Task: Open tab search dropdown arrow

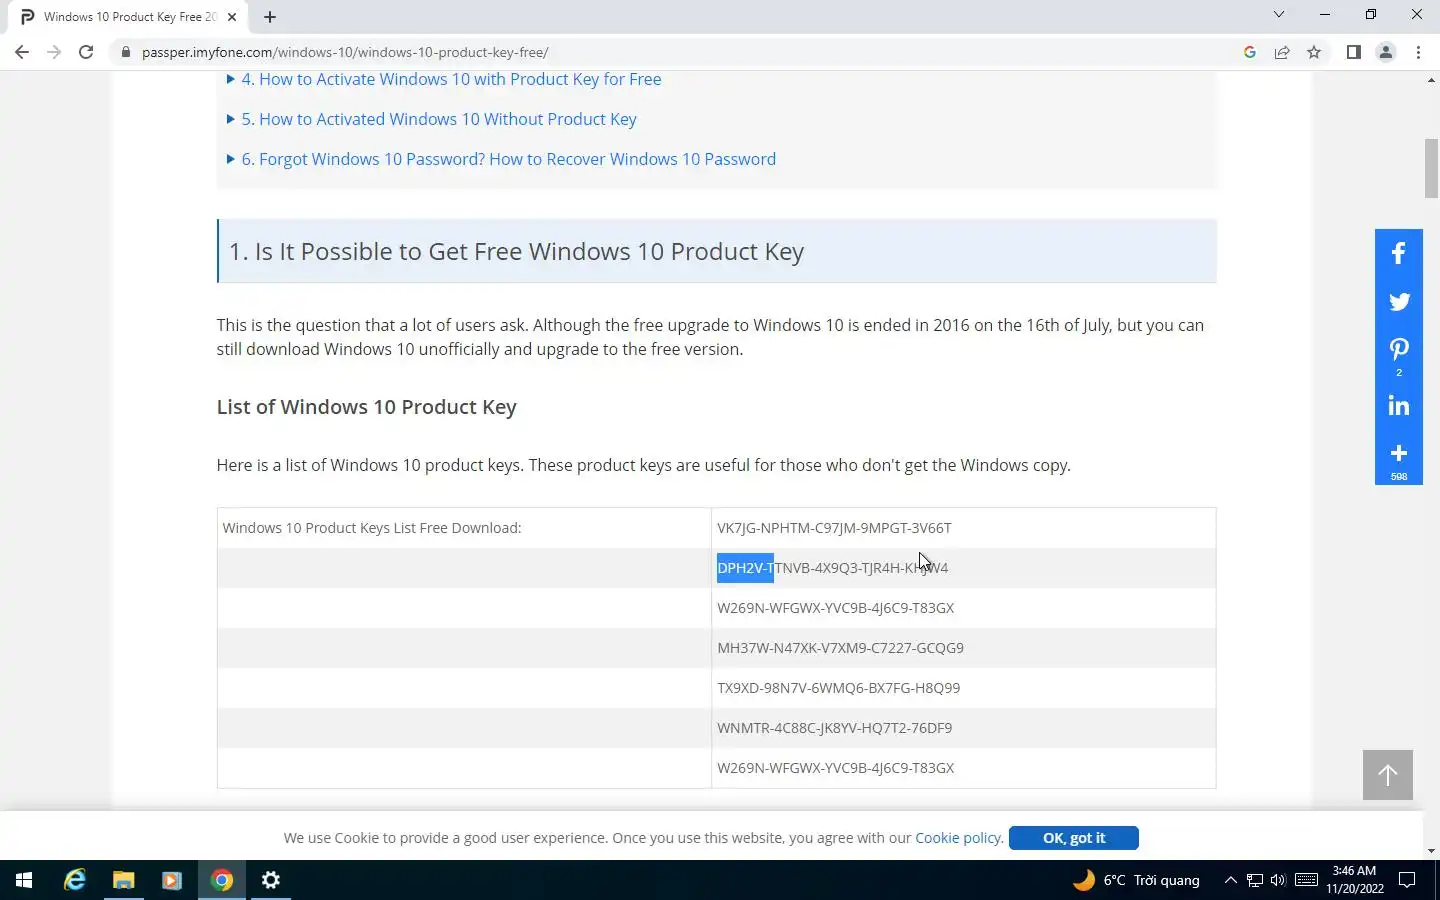Action: (1278, 14)
